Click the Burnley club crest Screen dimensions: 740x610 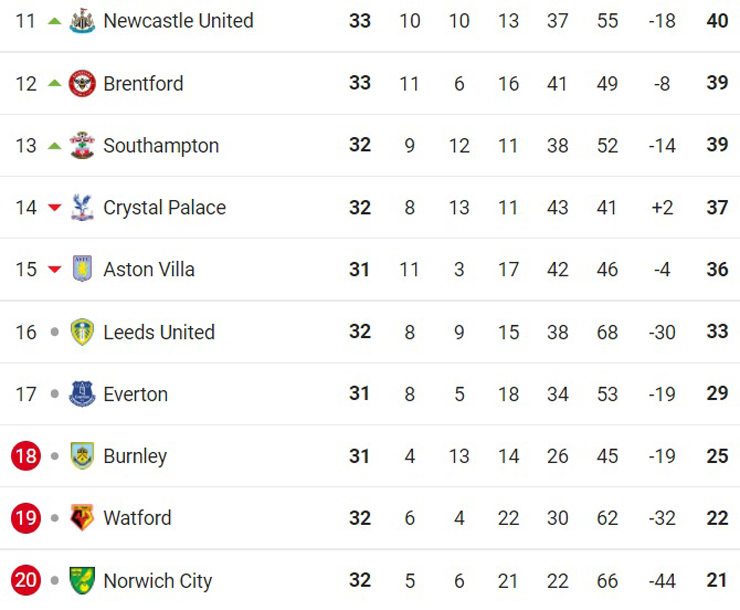click(x=81, y=457)
